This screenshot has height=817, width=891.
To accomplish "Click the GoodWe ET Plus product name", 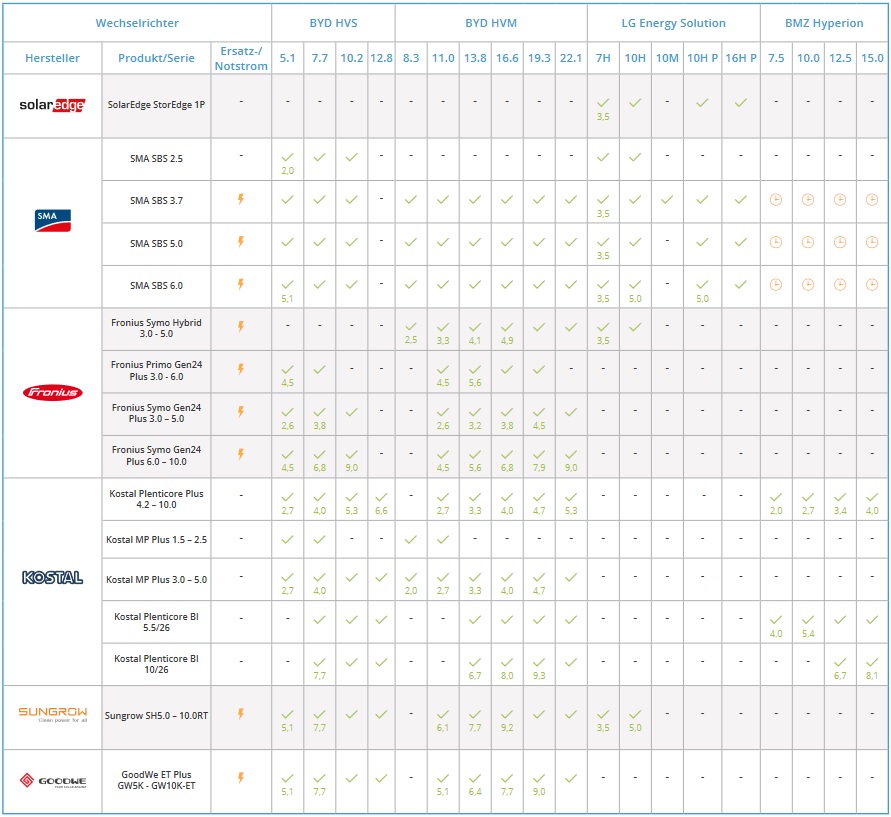I will click(156, 780).
